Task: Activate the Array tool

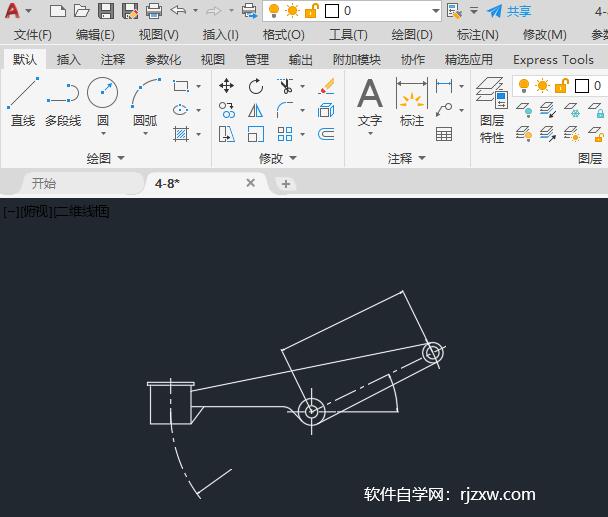Action: 285,134
